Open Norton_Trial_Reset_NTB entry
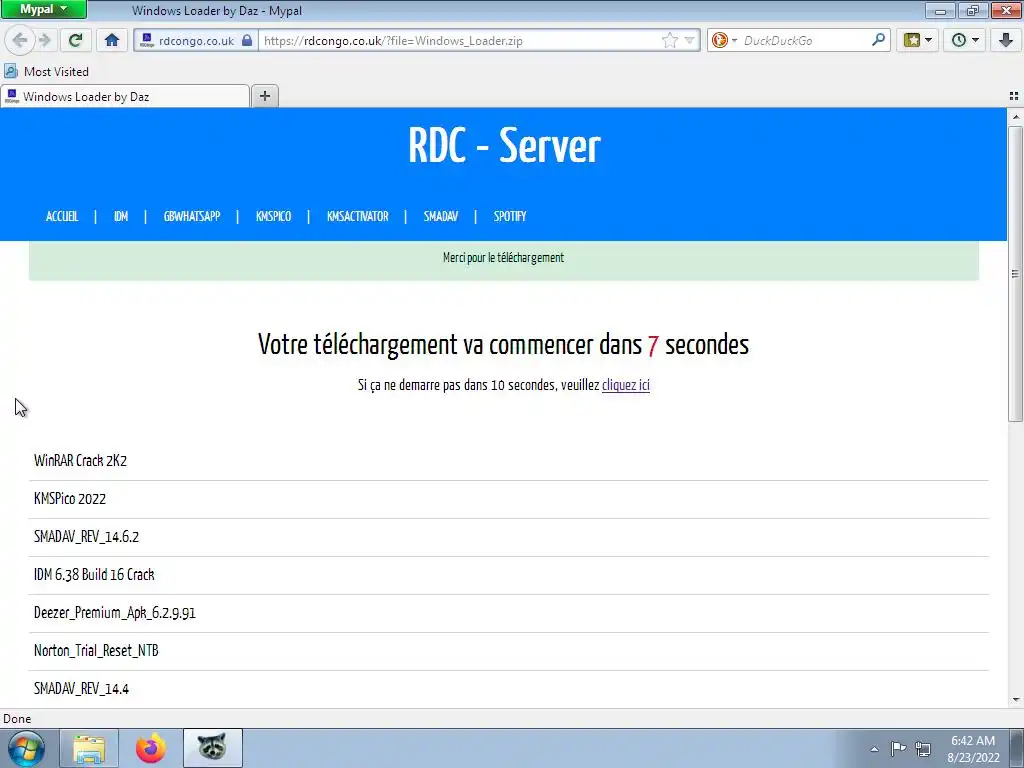 pyautogui.click(x=96, y=650)
